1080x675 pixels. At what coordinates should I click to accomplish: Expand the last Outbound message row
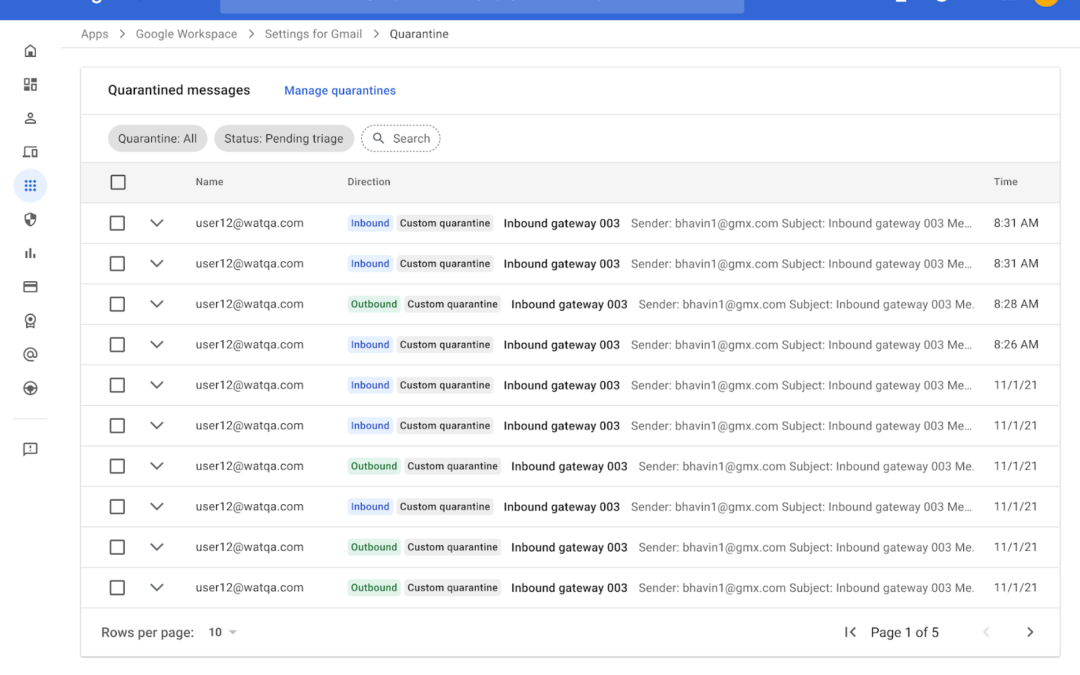click(157, 588)
